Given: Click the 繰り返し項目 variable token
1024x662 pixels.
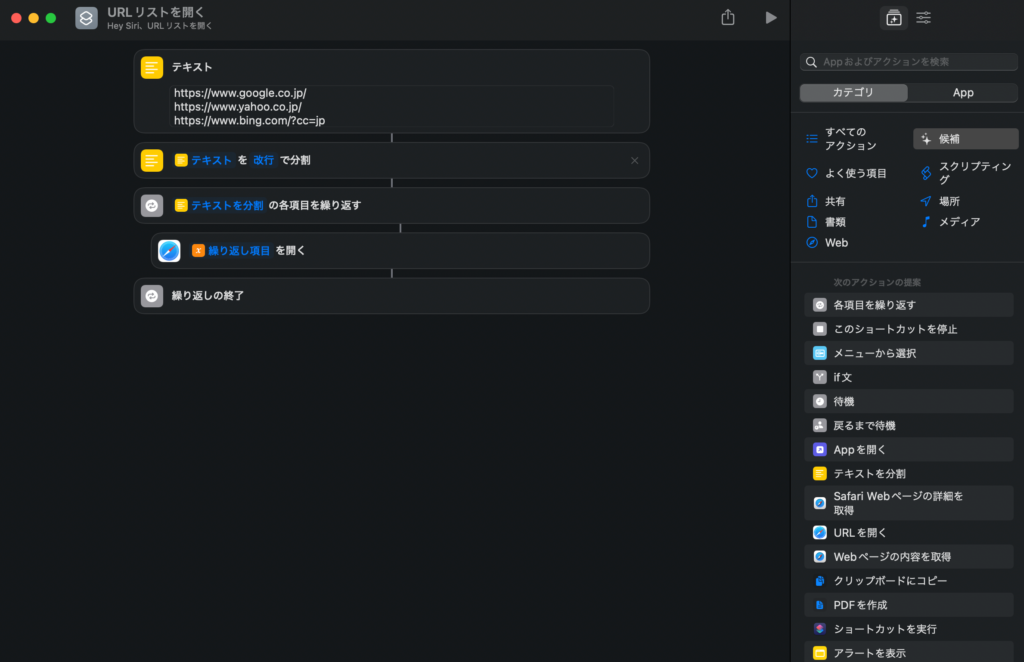Looking at the screenshot, I should coord(239,251).
